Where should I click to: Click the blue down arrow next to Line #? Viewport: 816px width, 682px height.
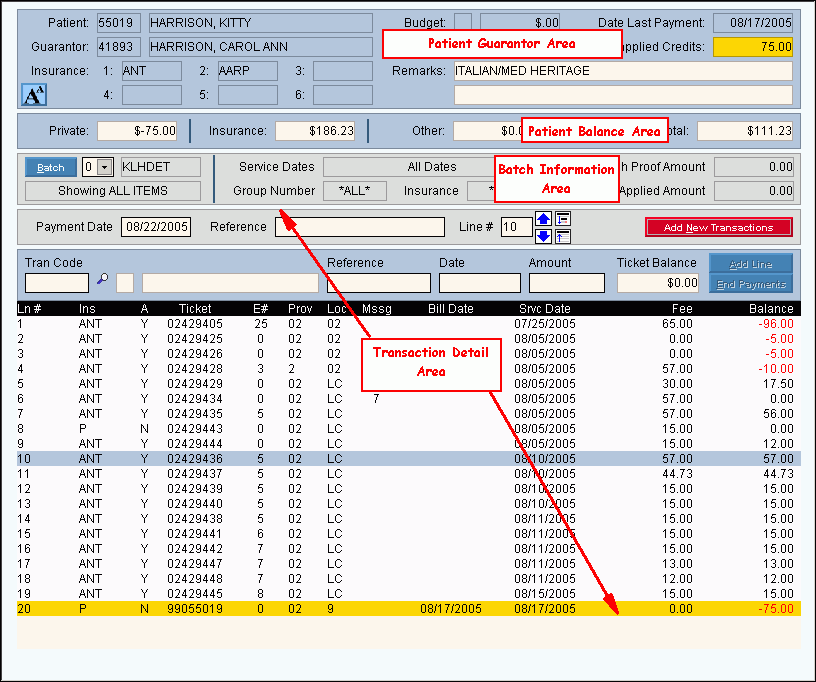[x=543, y=236]
